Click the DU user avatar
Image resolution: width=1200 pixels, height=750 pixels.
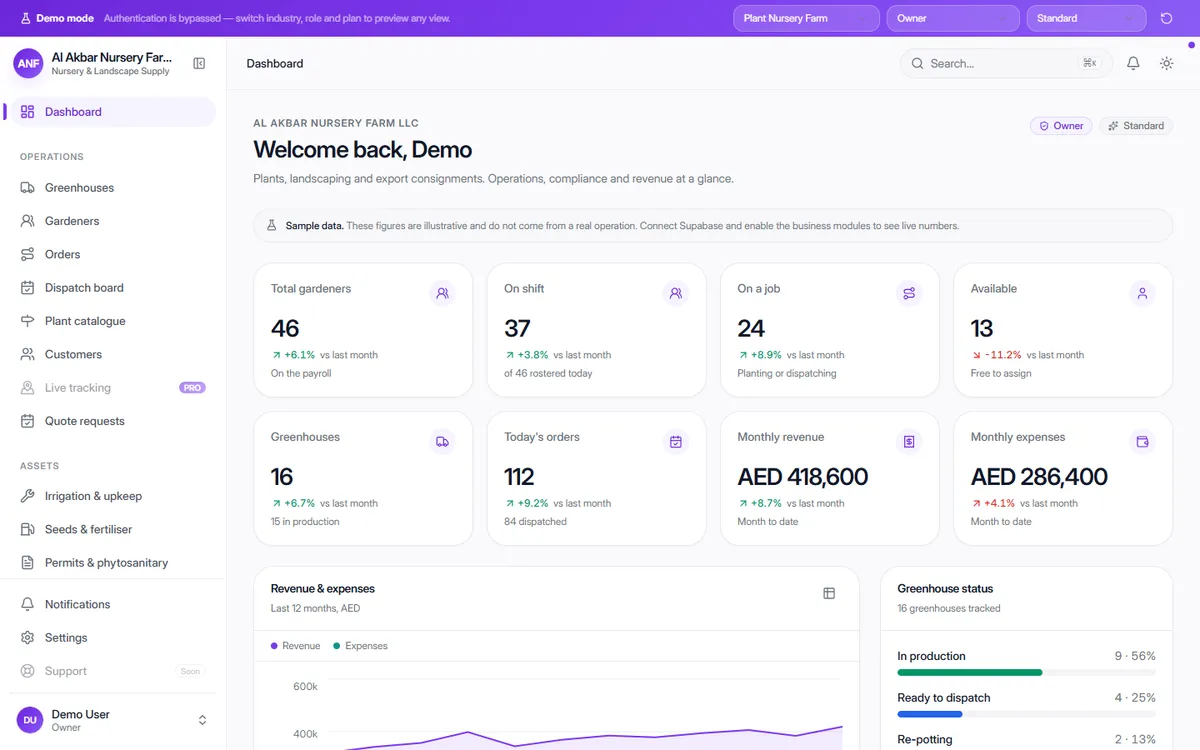(x=30, y=720)
